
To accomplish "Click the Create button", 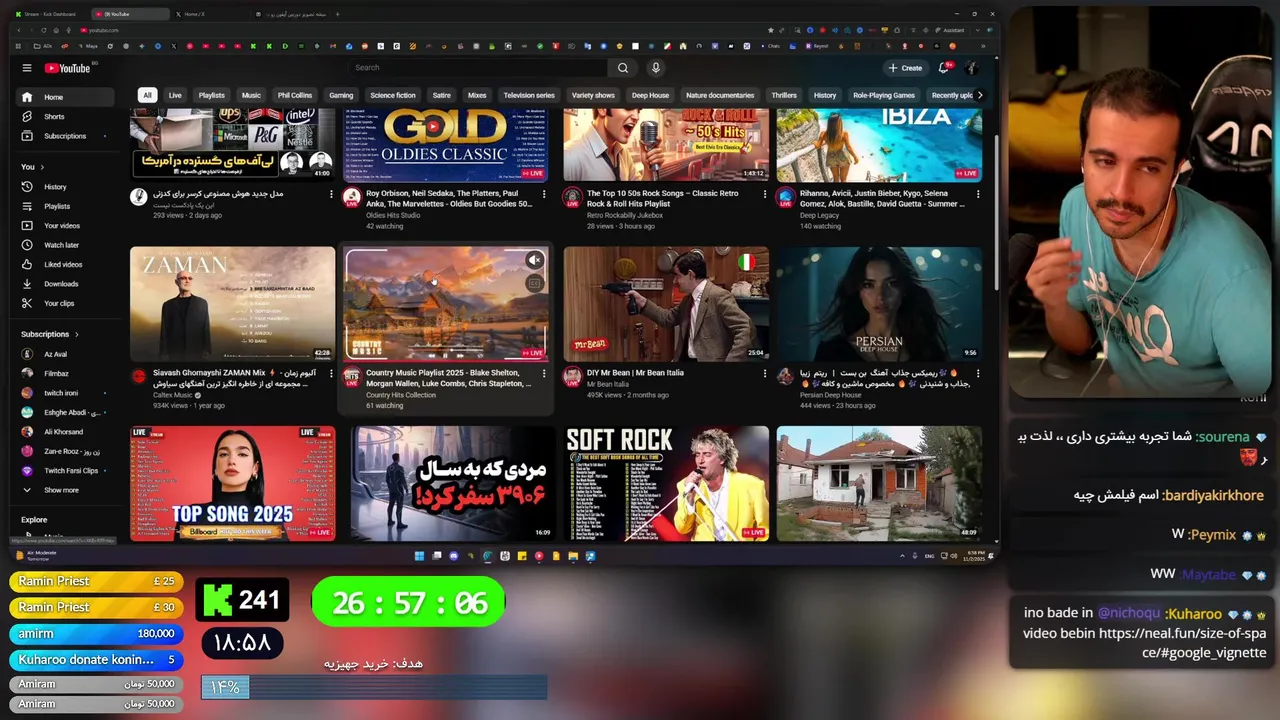I will pos(906,68).
